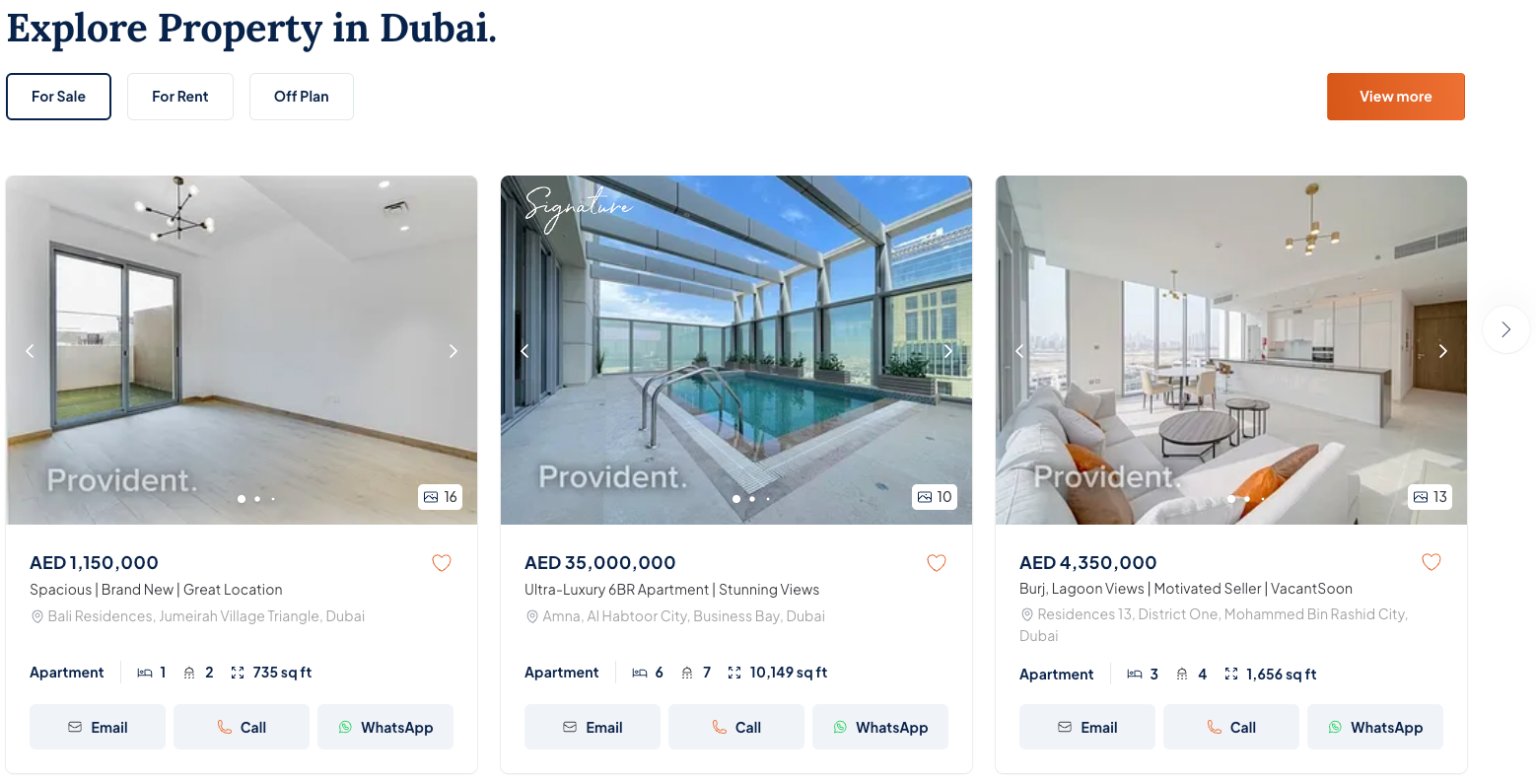Save the AED 4,350,000 listing with heart
The width and height of the screenshot is (1536, 784).
pyautogui.click(x=1431, y=562)
